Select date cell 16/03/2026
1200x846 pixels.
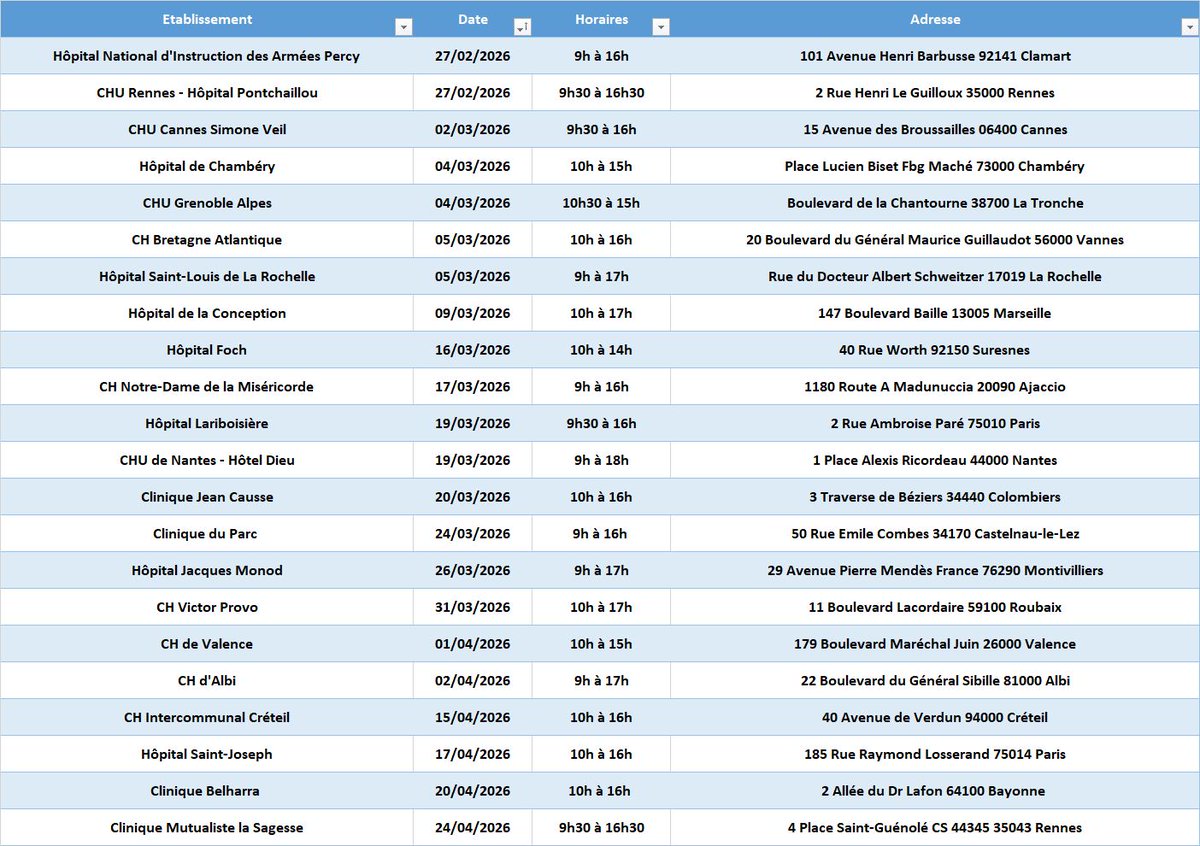pyautogui.click(x=473, y=350)
